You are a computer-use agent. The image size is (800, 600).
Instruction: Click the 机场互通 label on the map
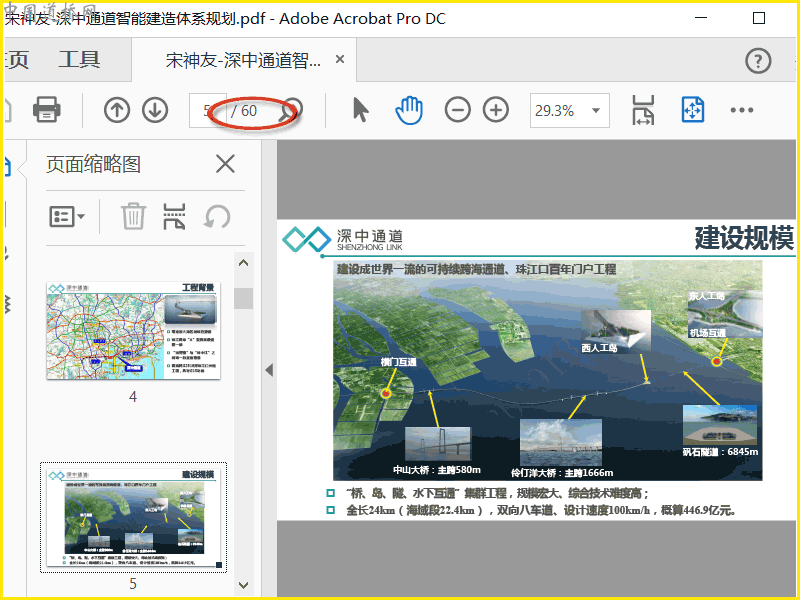(x=708, y=333)
